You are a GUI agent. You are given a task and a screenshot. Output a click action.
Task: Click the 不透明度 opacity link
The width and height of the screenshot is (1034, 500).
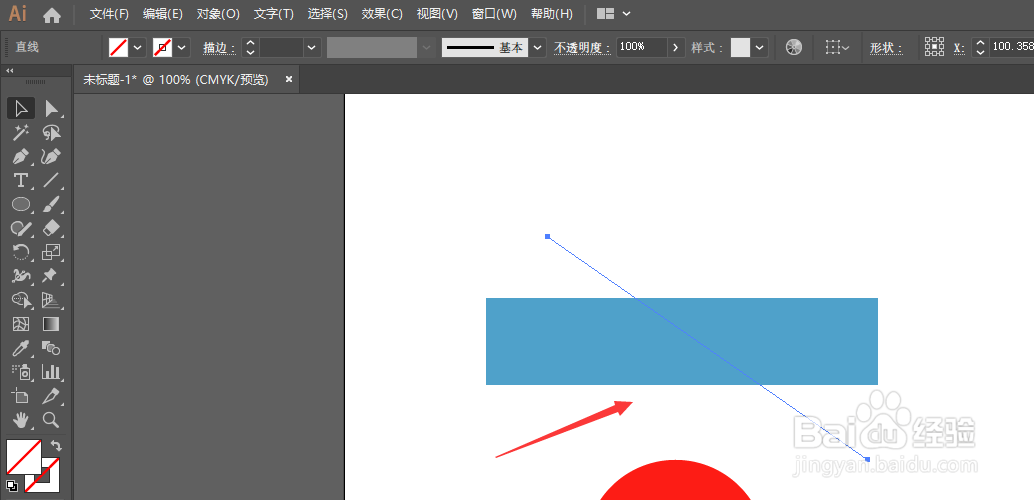[582, 47]
